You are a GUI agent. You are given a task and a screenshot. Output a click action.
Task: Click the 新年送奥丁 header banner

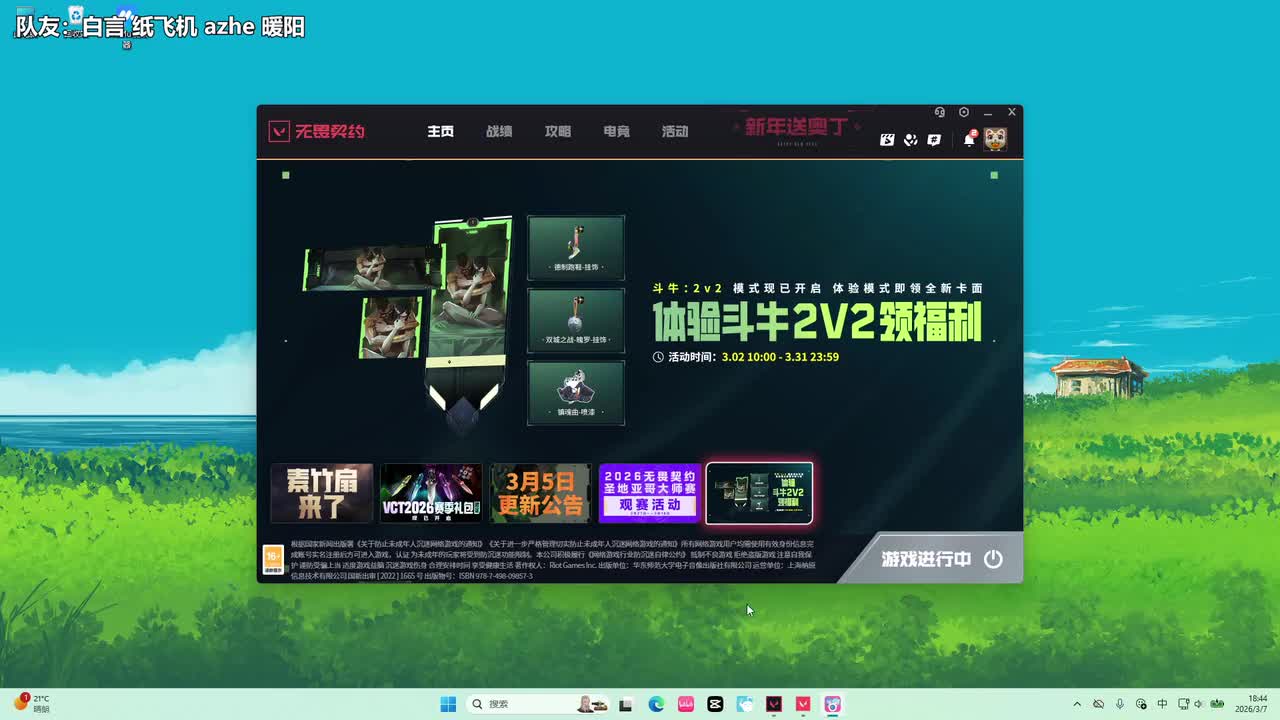(795, 130)
